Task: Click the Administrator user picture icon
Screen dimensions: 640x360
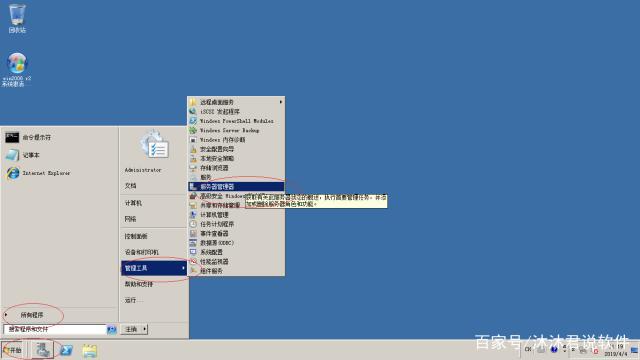Action: pos(154,144)
